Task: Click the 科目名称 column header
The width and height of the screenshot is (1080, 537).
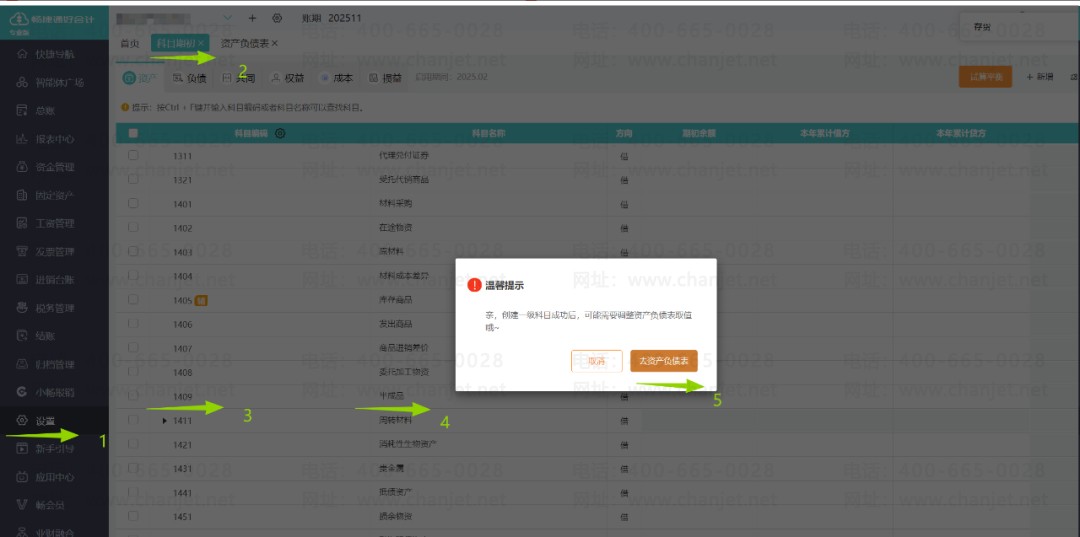Action: click(488, 134)
